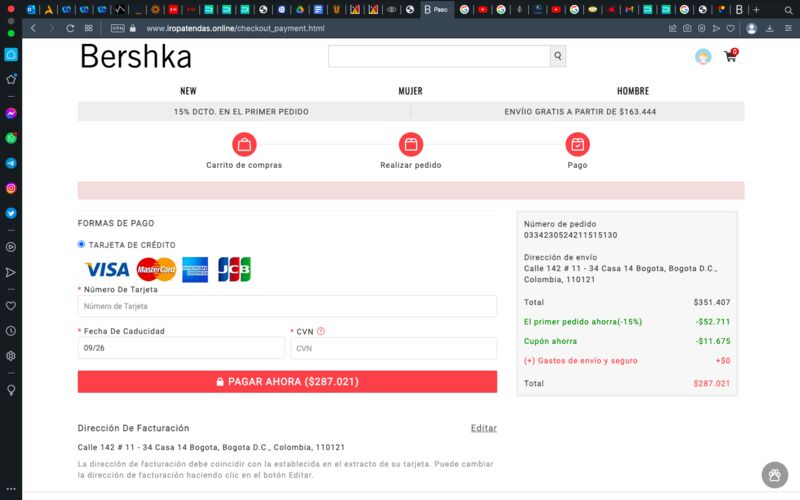Open a new tab with plus button
800x500 pixels.
coord(756,10)
